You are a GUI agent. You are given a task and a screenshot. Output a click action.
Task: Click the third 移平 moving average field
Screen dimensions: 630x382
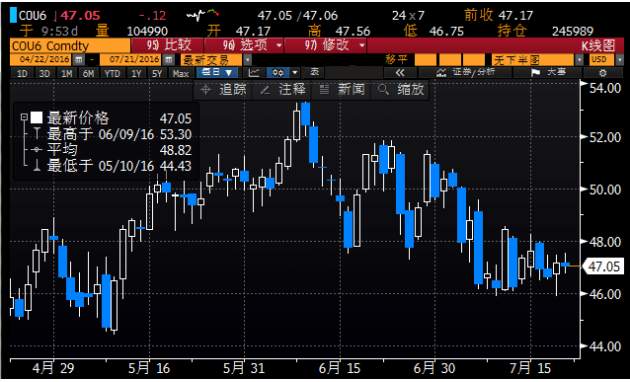[x=474, y=60]
